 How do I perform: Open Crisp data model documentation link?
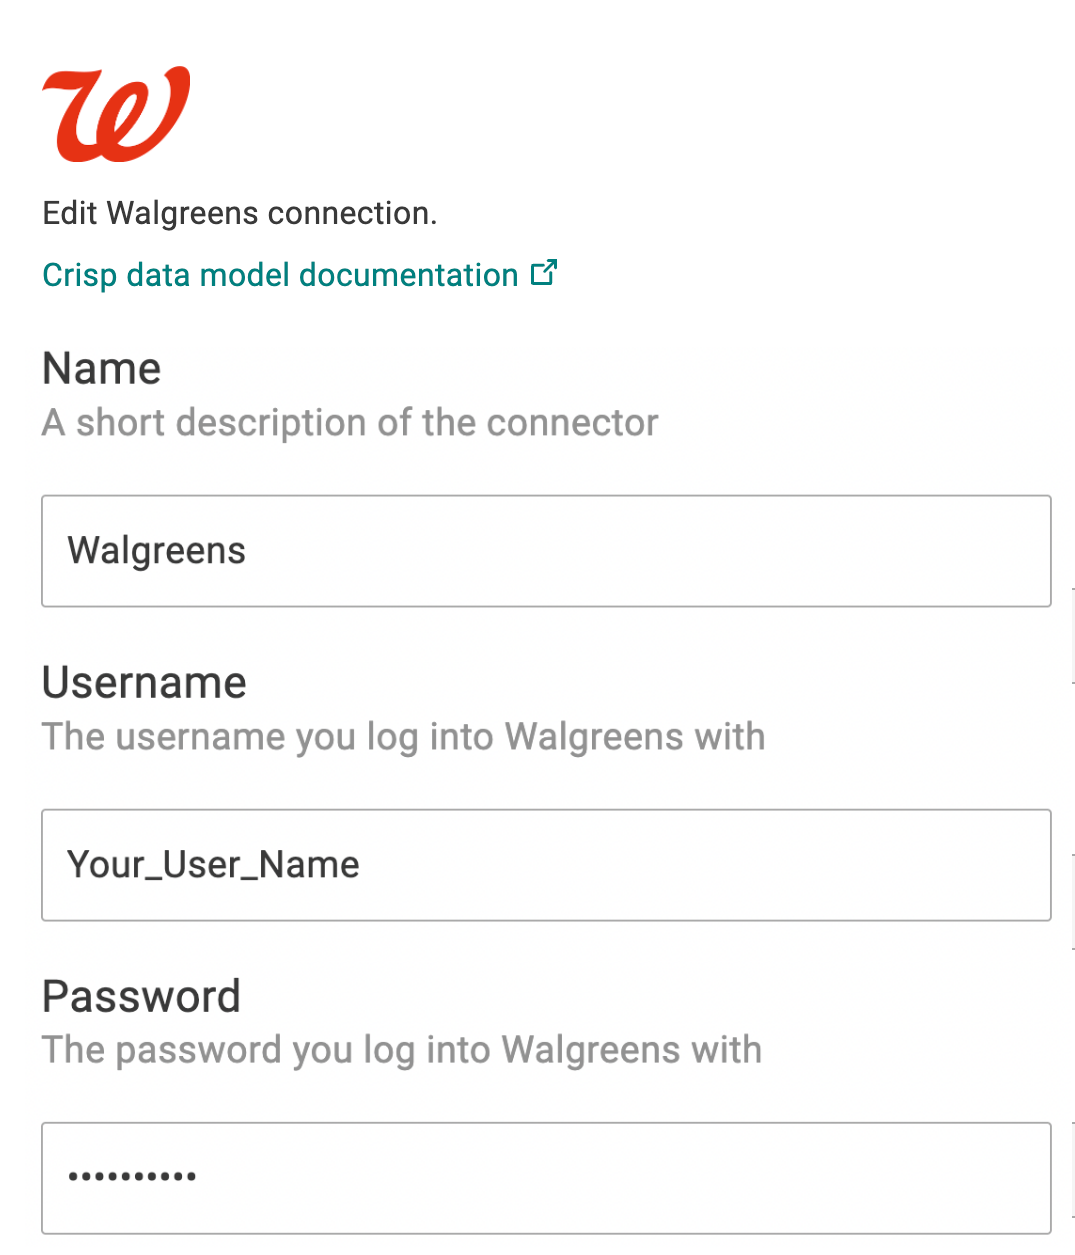(280, 275)
